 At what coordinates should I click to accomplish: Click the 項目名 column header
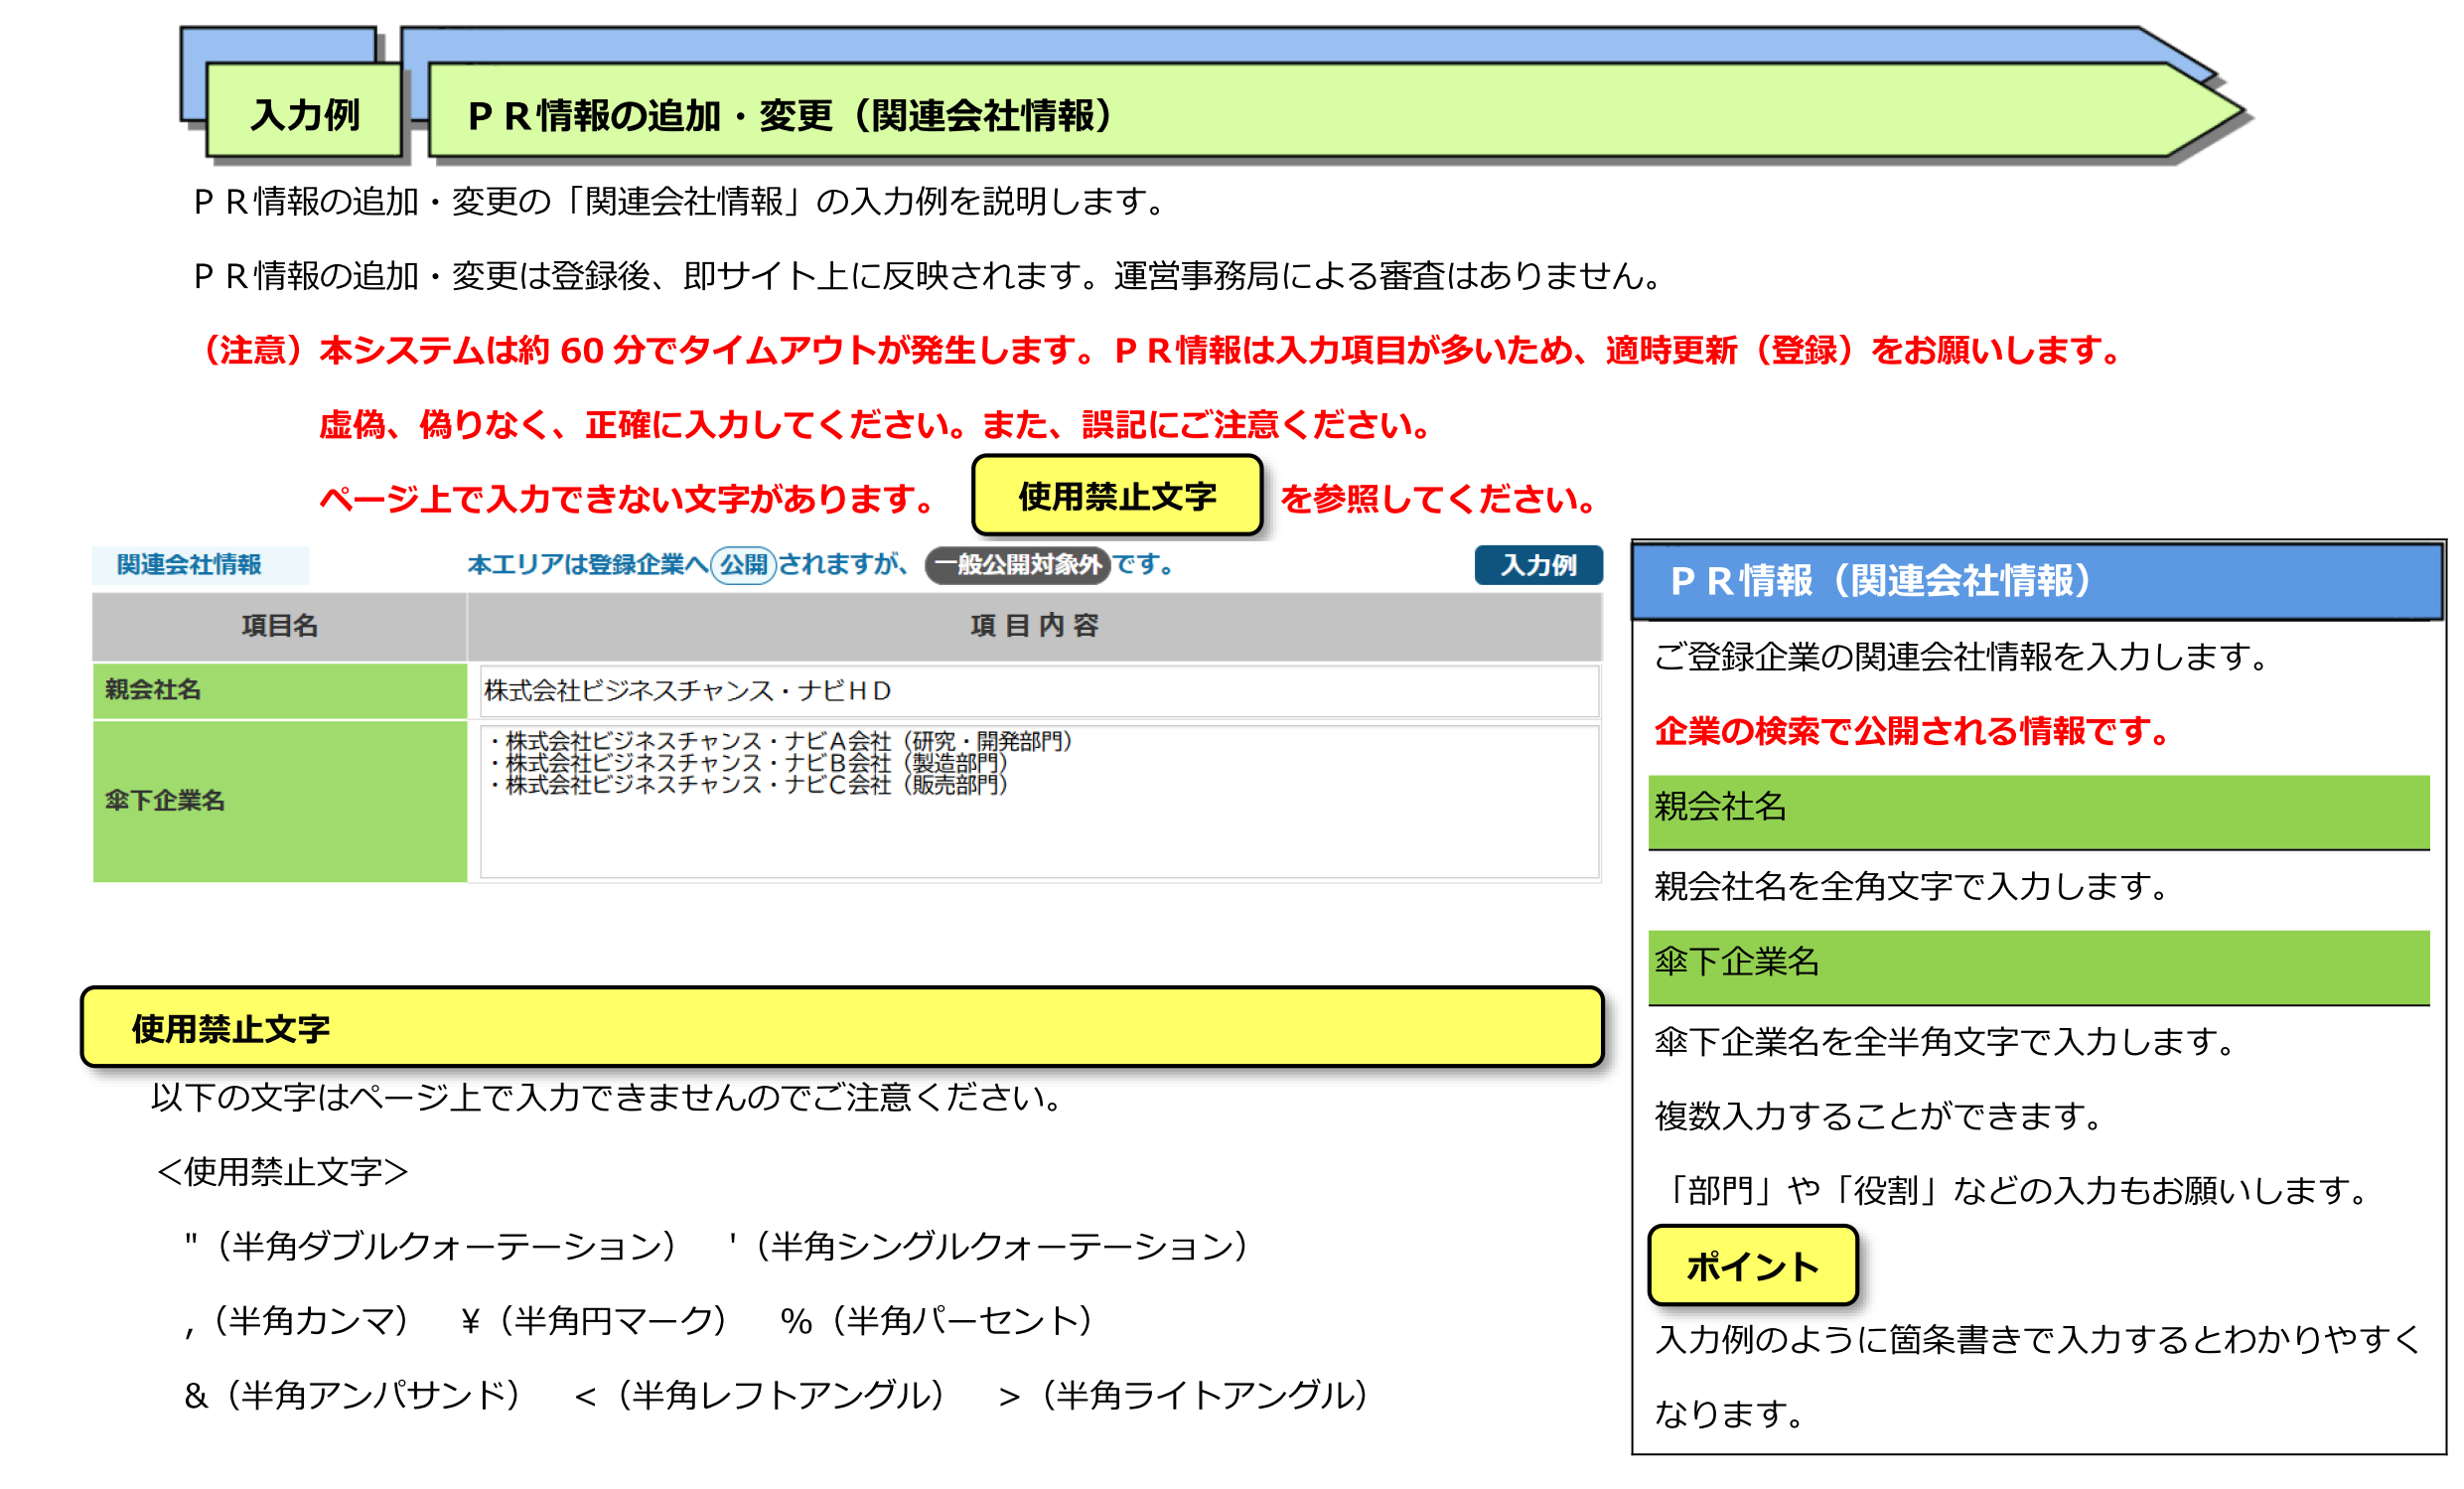pos(279,626)
